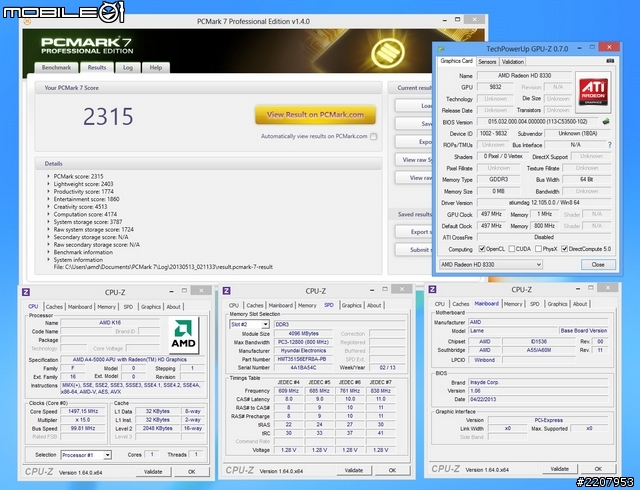Expand the Computation score detail
This screenshot has width=640, height=490.
pos(49,214)
